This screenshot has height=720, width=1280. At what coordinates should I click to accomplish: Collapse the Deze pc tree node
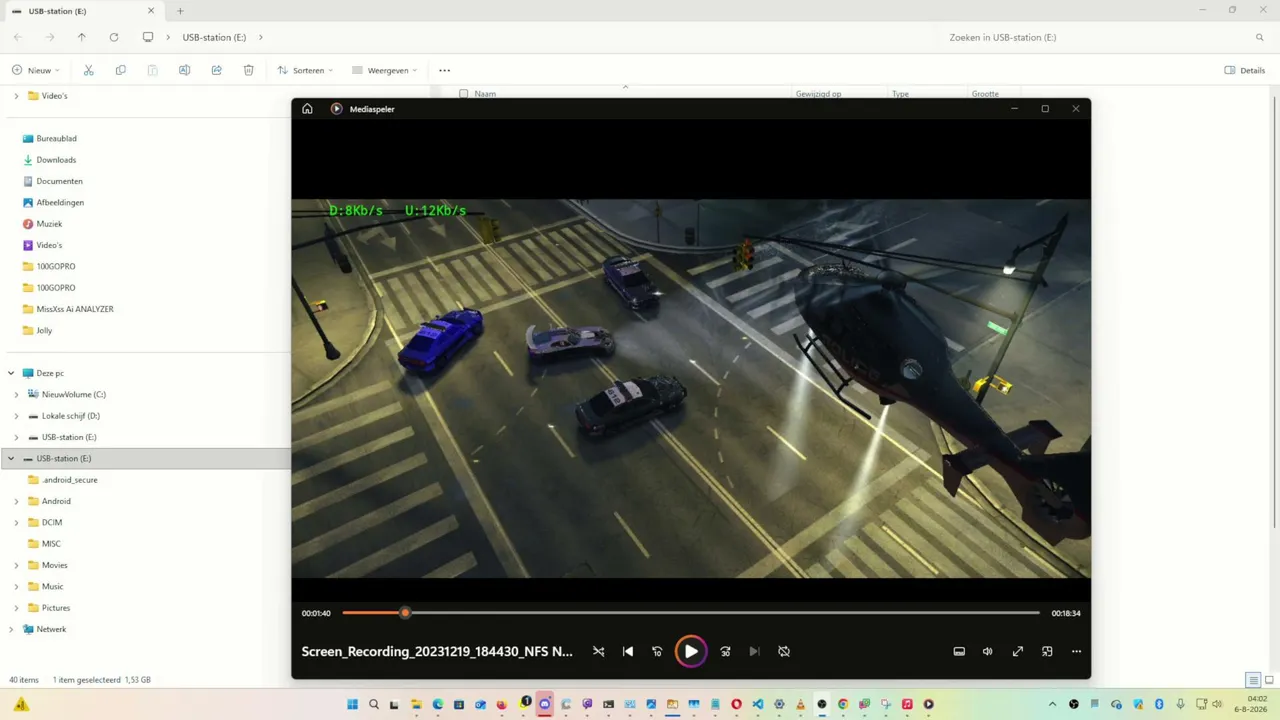pos(11,373)
